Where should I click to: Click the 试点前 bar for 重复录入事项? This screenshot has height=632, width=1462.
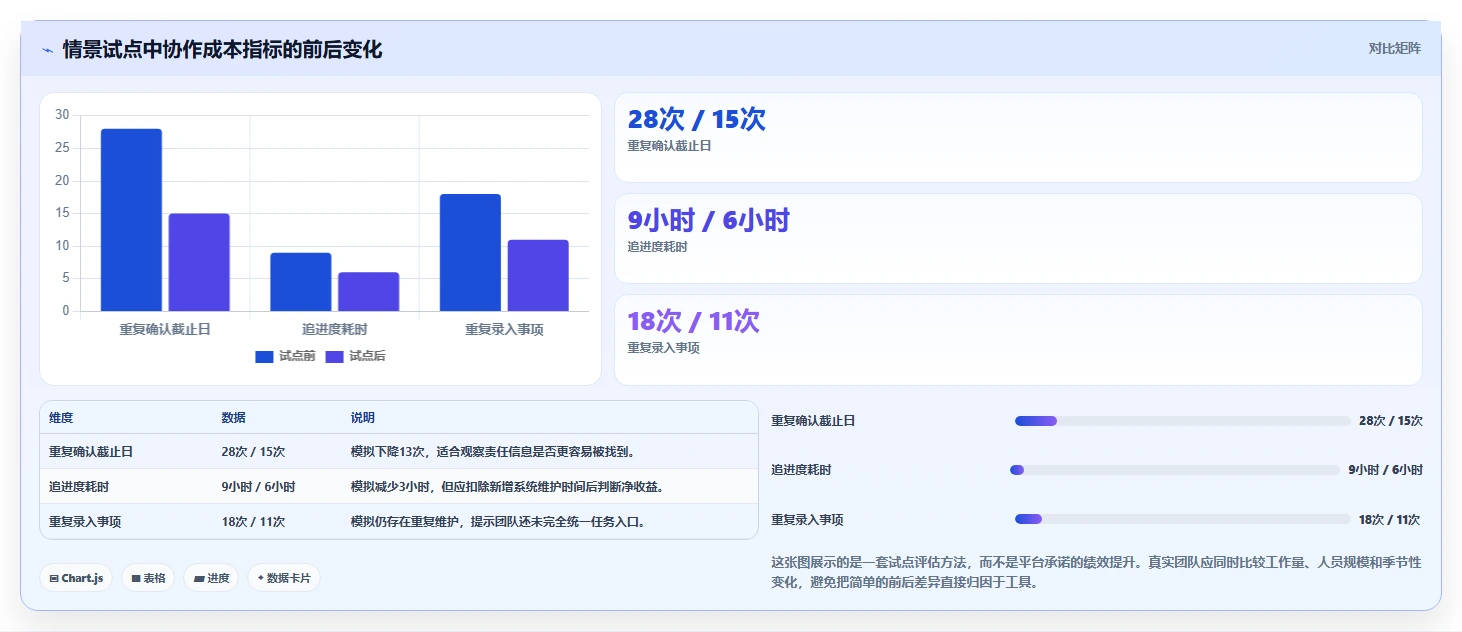tap(470, 253)
